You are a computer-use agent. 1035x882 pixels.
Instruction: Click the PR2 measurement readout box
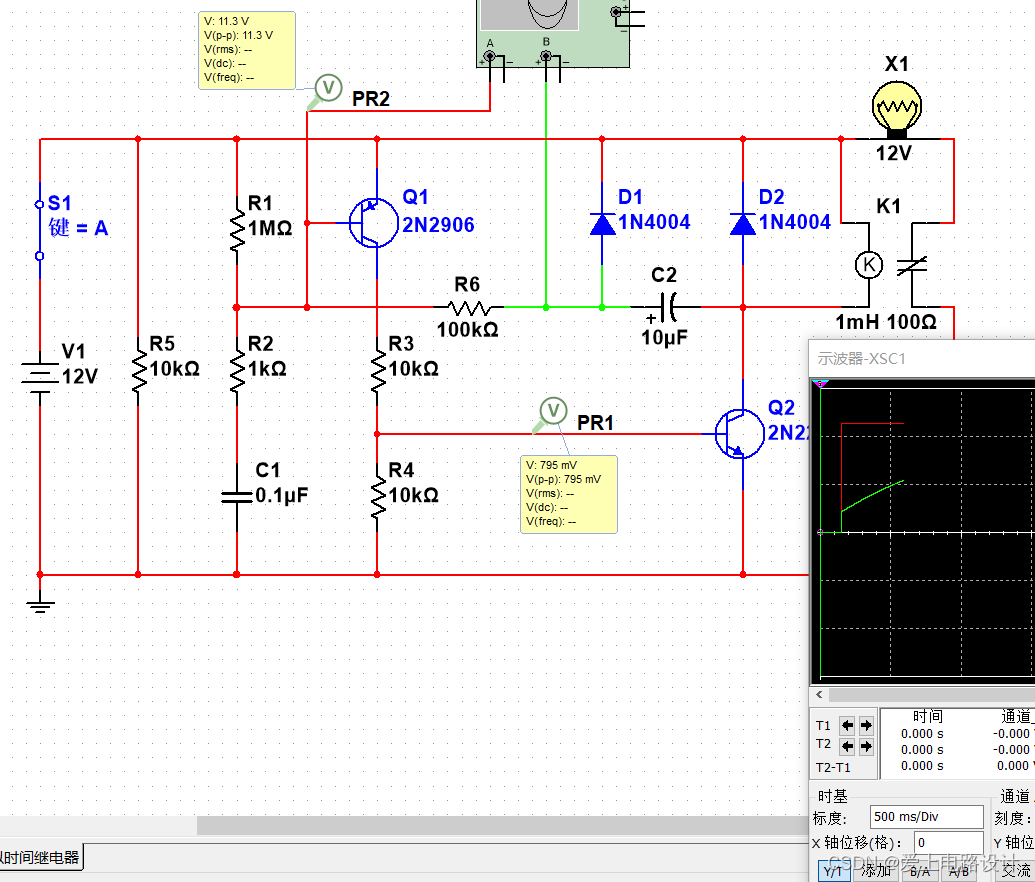pos(247,50)
